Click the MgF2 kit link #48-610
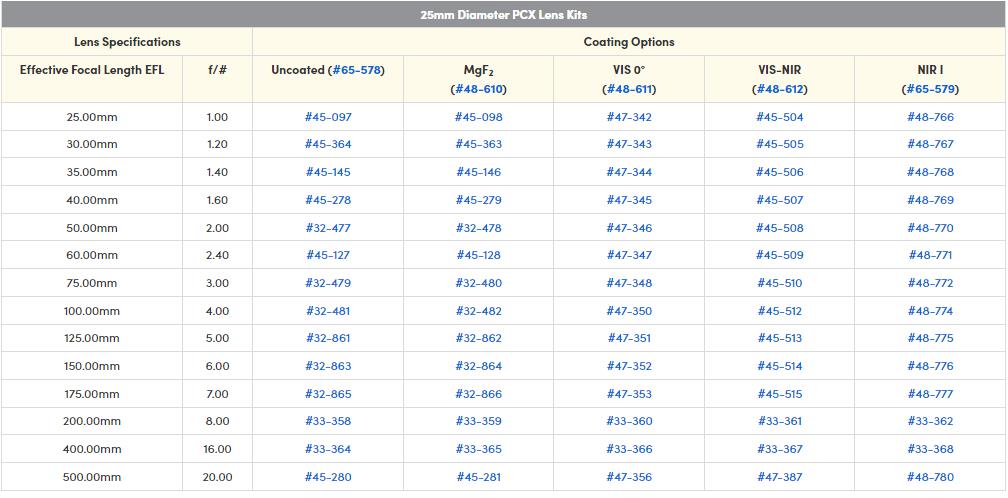 click(478, 89)
